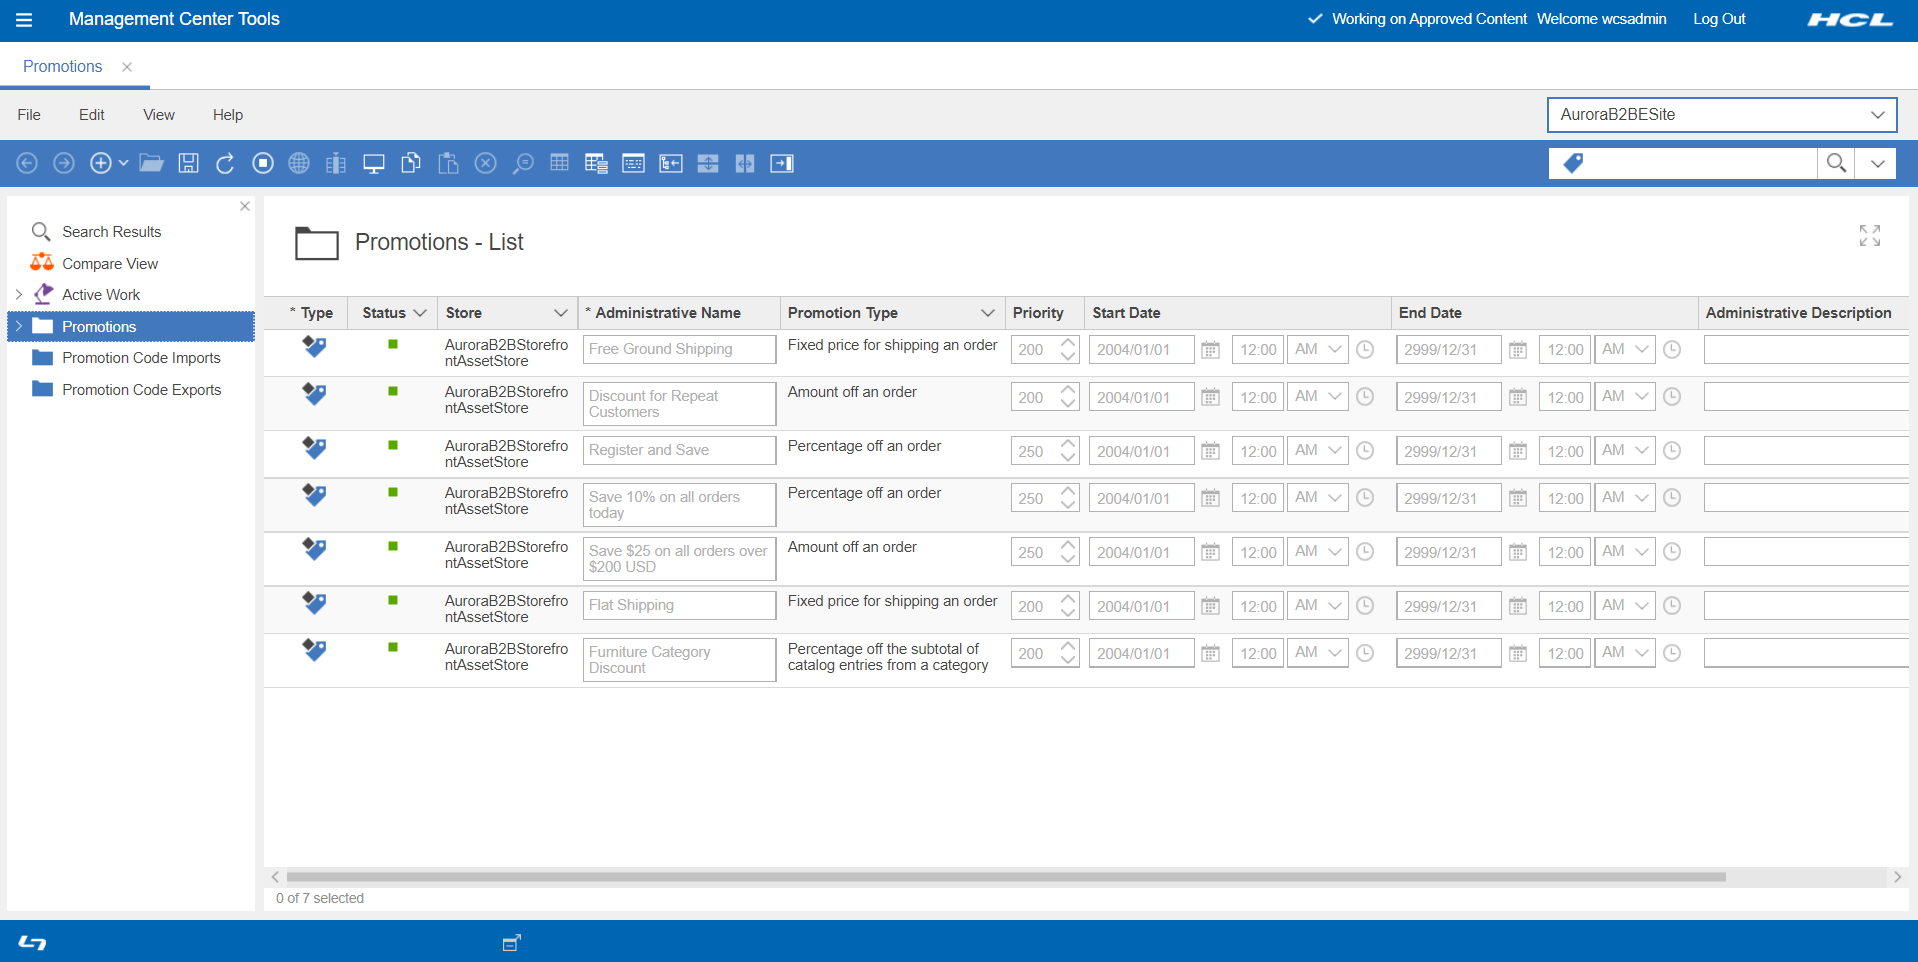The height and width of the screenshot is (962, 1918).
Task: Click the horizontal scrollbar under the list
Action: point(1006,877)
